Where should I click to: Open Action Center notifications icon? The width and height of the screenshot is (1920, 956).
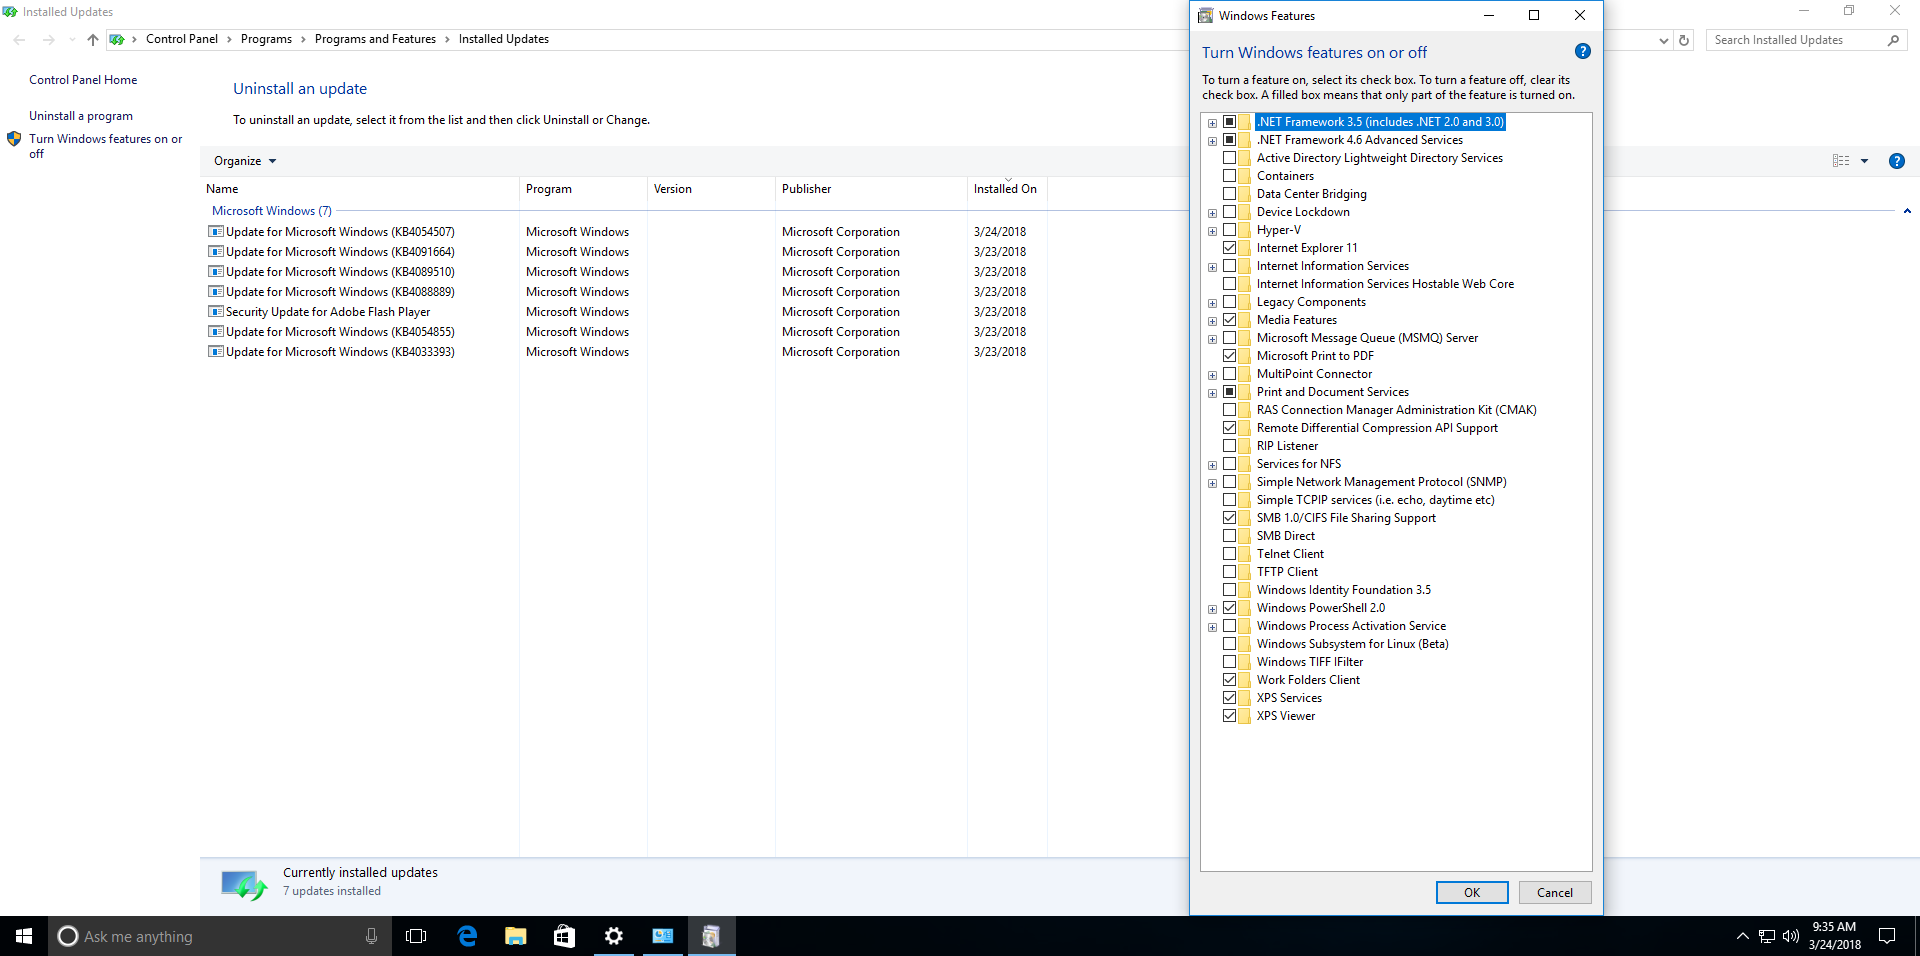(x=1887, y=936)
